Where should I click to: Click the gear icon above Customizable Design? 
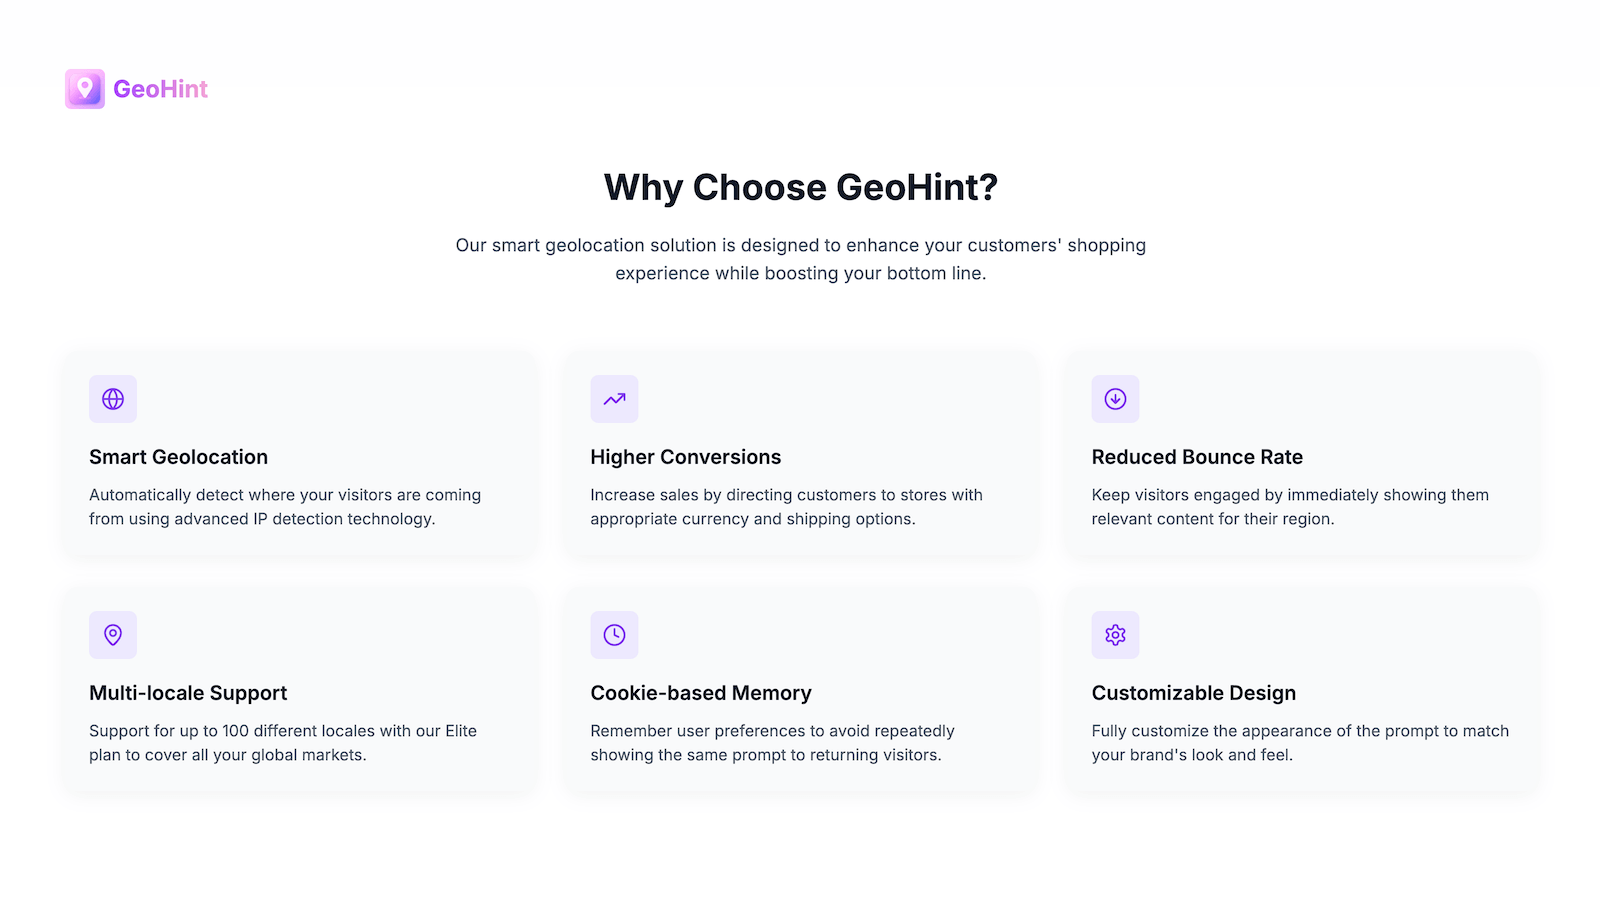pos(1115,635)
